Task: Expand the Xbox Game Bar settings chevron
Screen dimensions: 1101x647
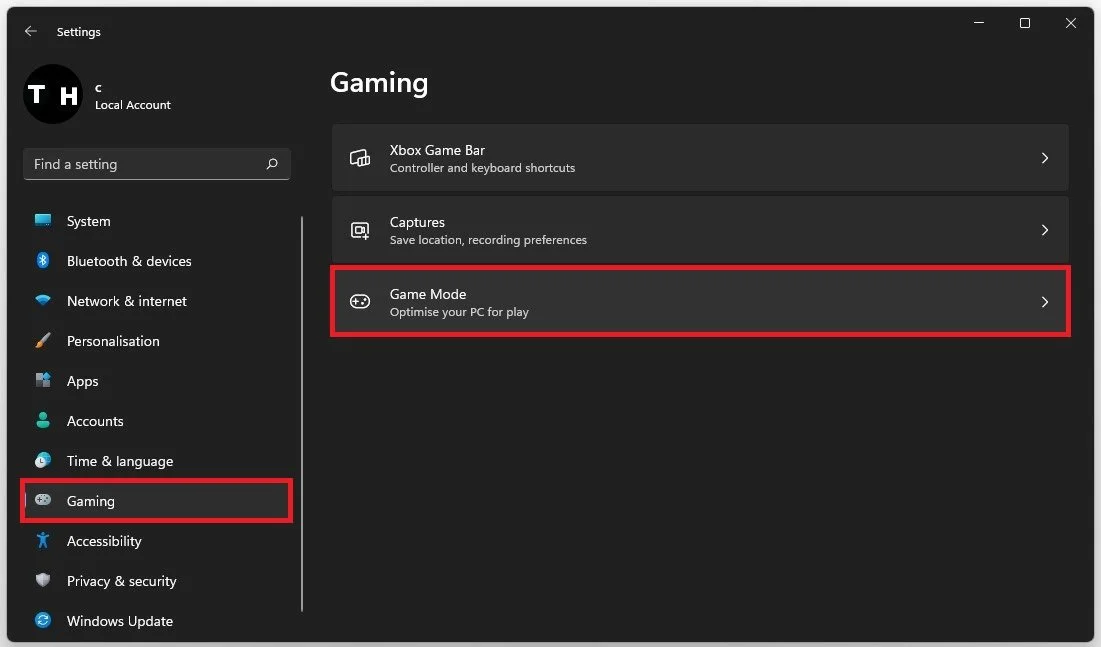Action: (1045, 157)
